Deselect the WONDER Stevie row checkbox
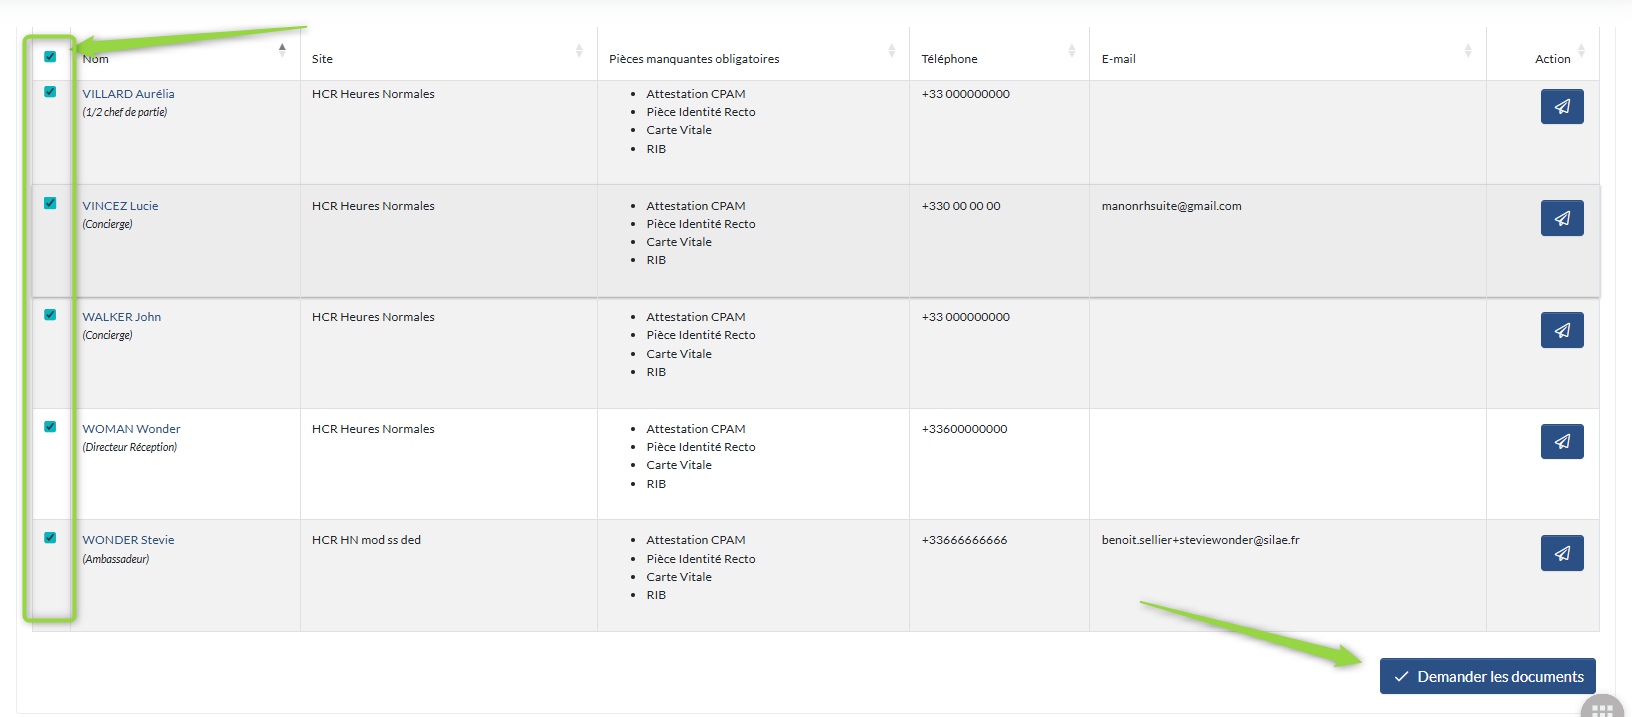Screen dimensions: 1632x717 tap(50, 538)
